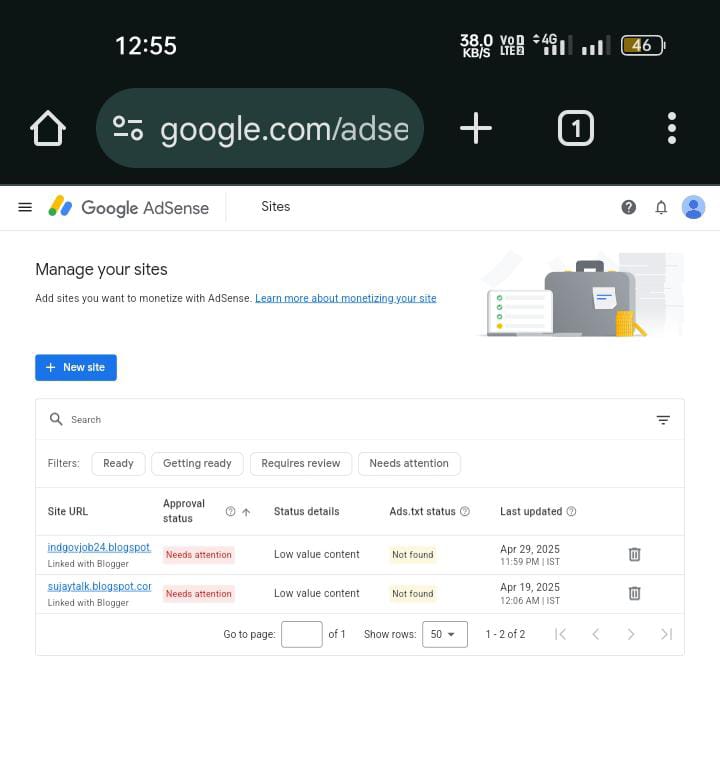Click the Last updated help icon
The image size is (720, 761).
click(572, 511)
